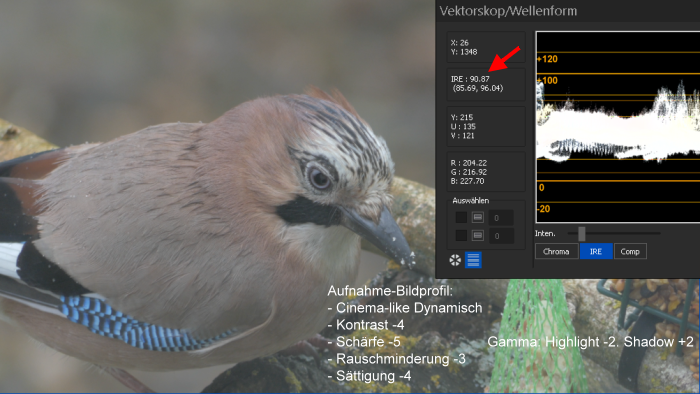Select the Comp display mode
700x394 pixels.
[x=630, y=251]
